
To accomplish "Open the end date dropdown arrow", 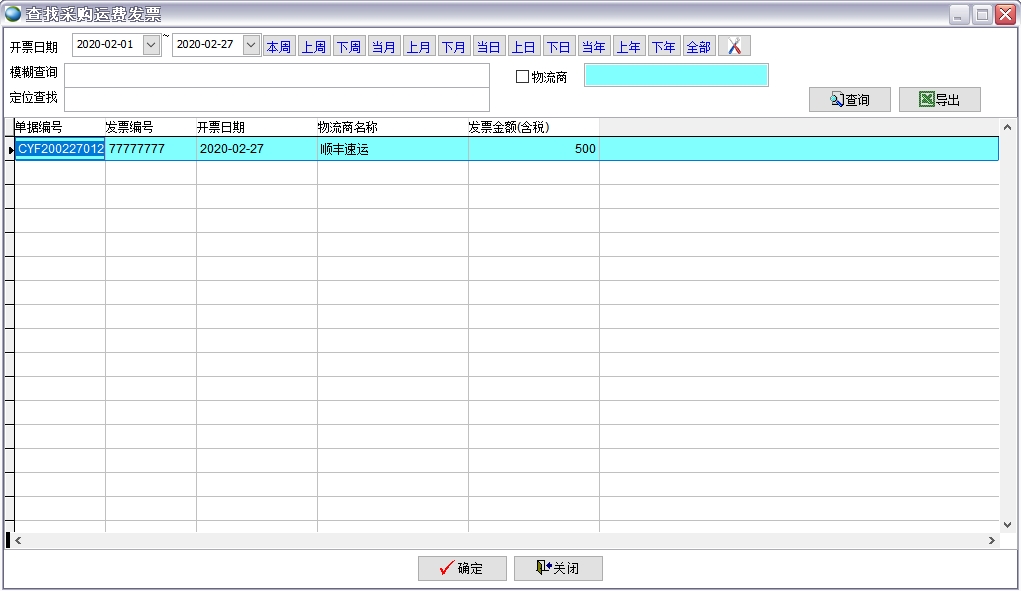I will [x=251, y=45].
